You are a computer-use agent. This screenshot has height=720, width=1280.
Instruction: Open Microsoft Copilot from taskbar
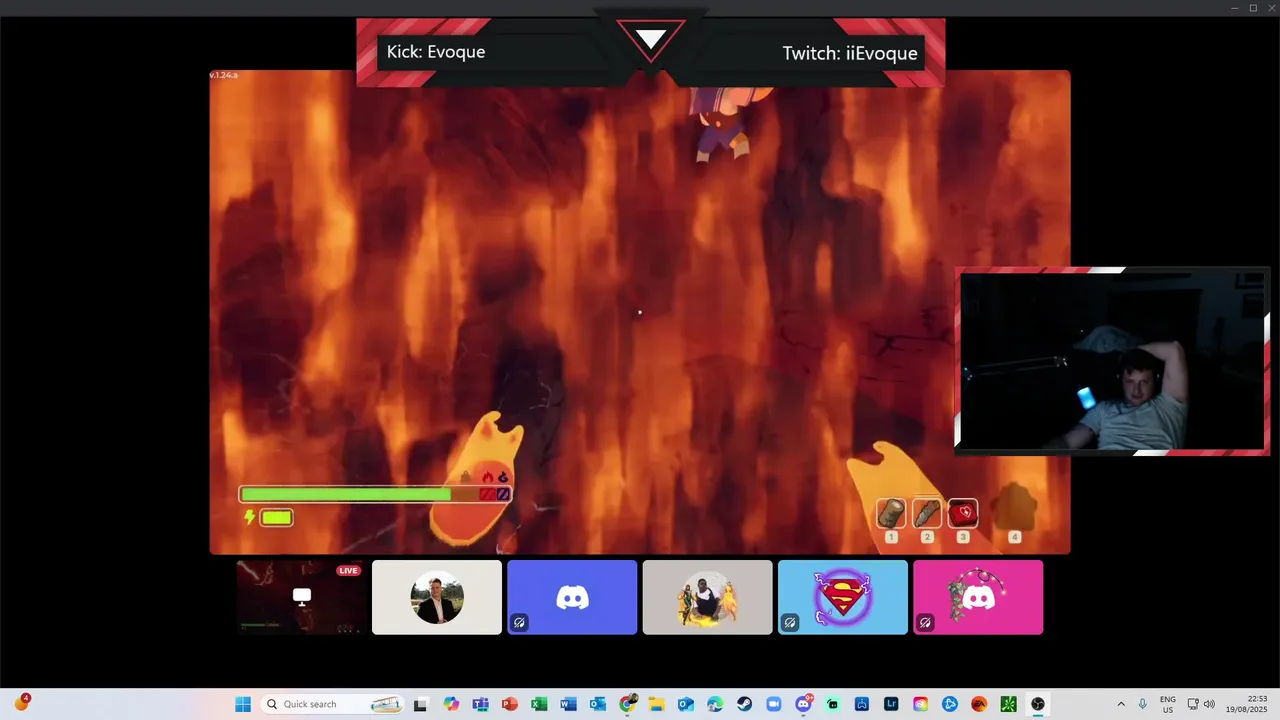[x=451, y=704]
